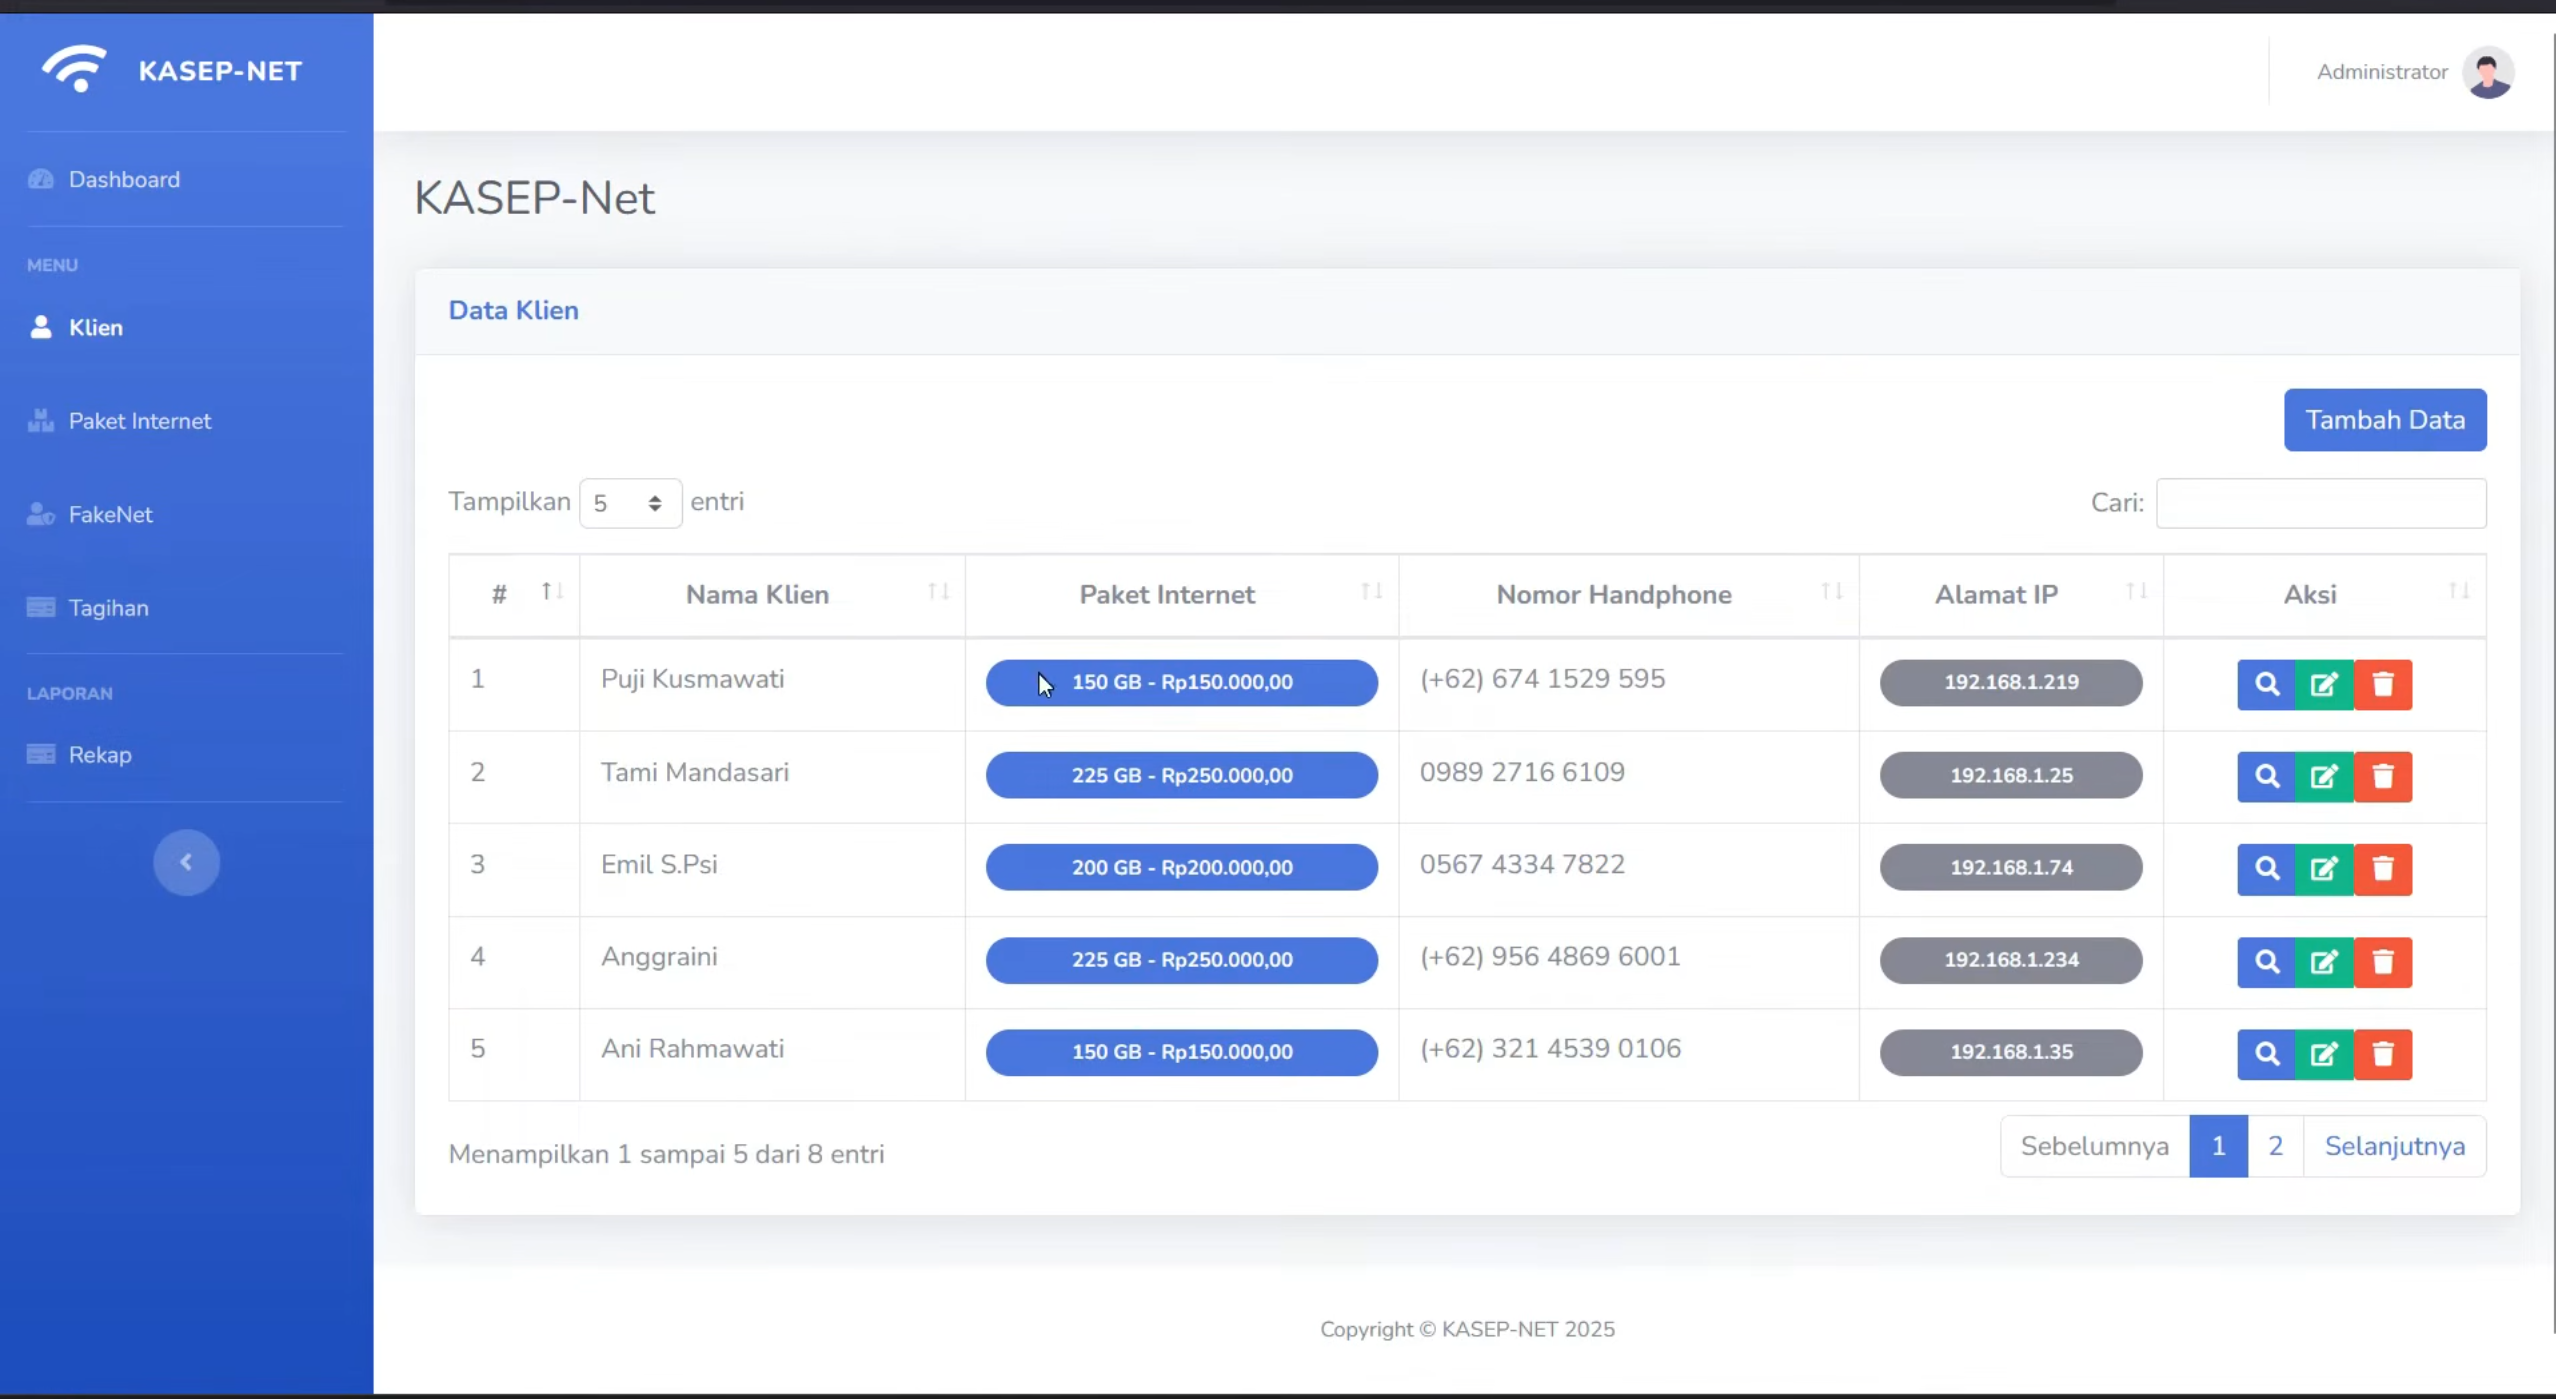Screen dimensions: 2556x1399
Task: Delete the Emil S.Psi record
Action: click(x=2383, y=868)
